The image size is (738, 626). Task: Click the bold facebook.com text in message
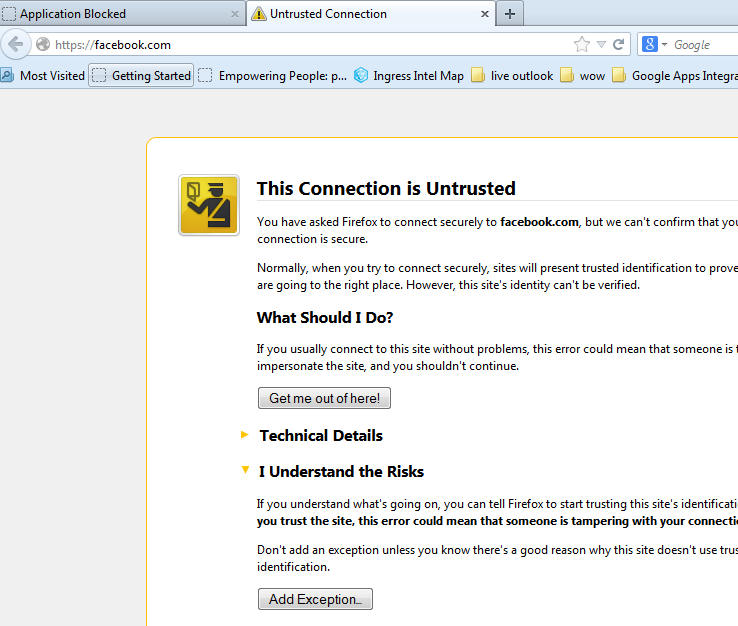point(539,222)
